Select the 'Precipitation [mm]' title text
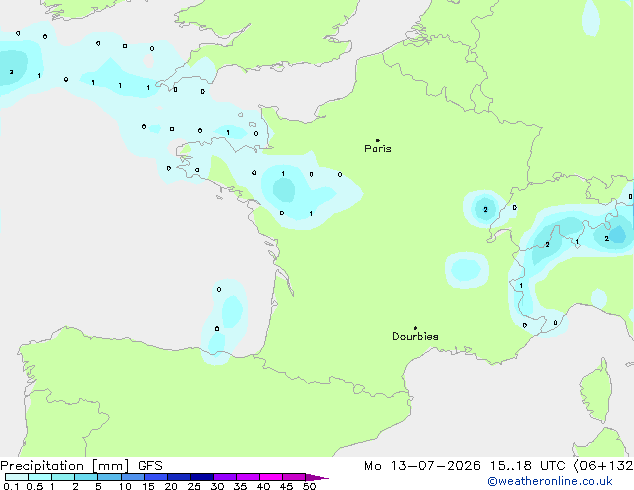 point(65,466)
